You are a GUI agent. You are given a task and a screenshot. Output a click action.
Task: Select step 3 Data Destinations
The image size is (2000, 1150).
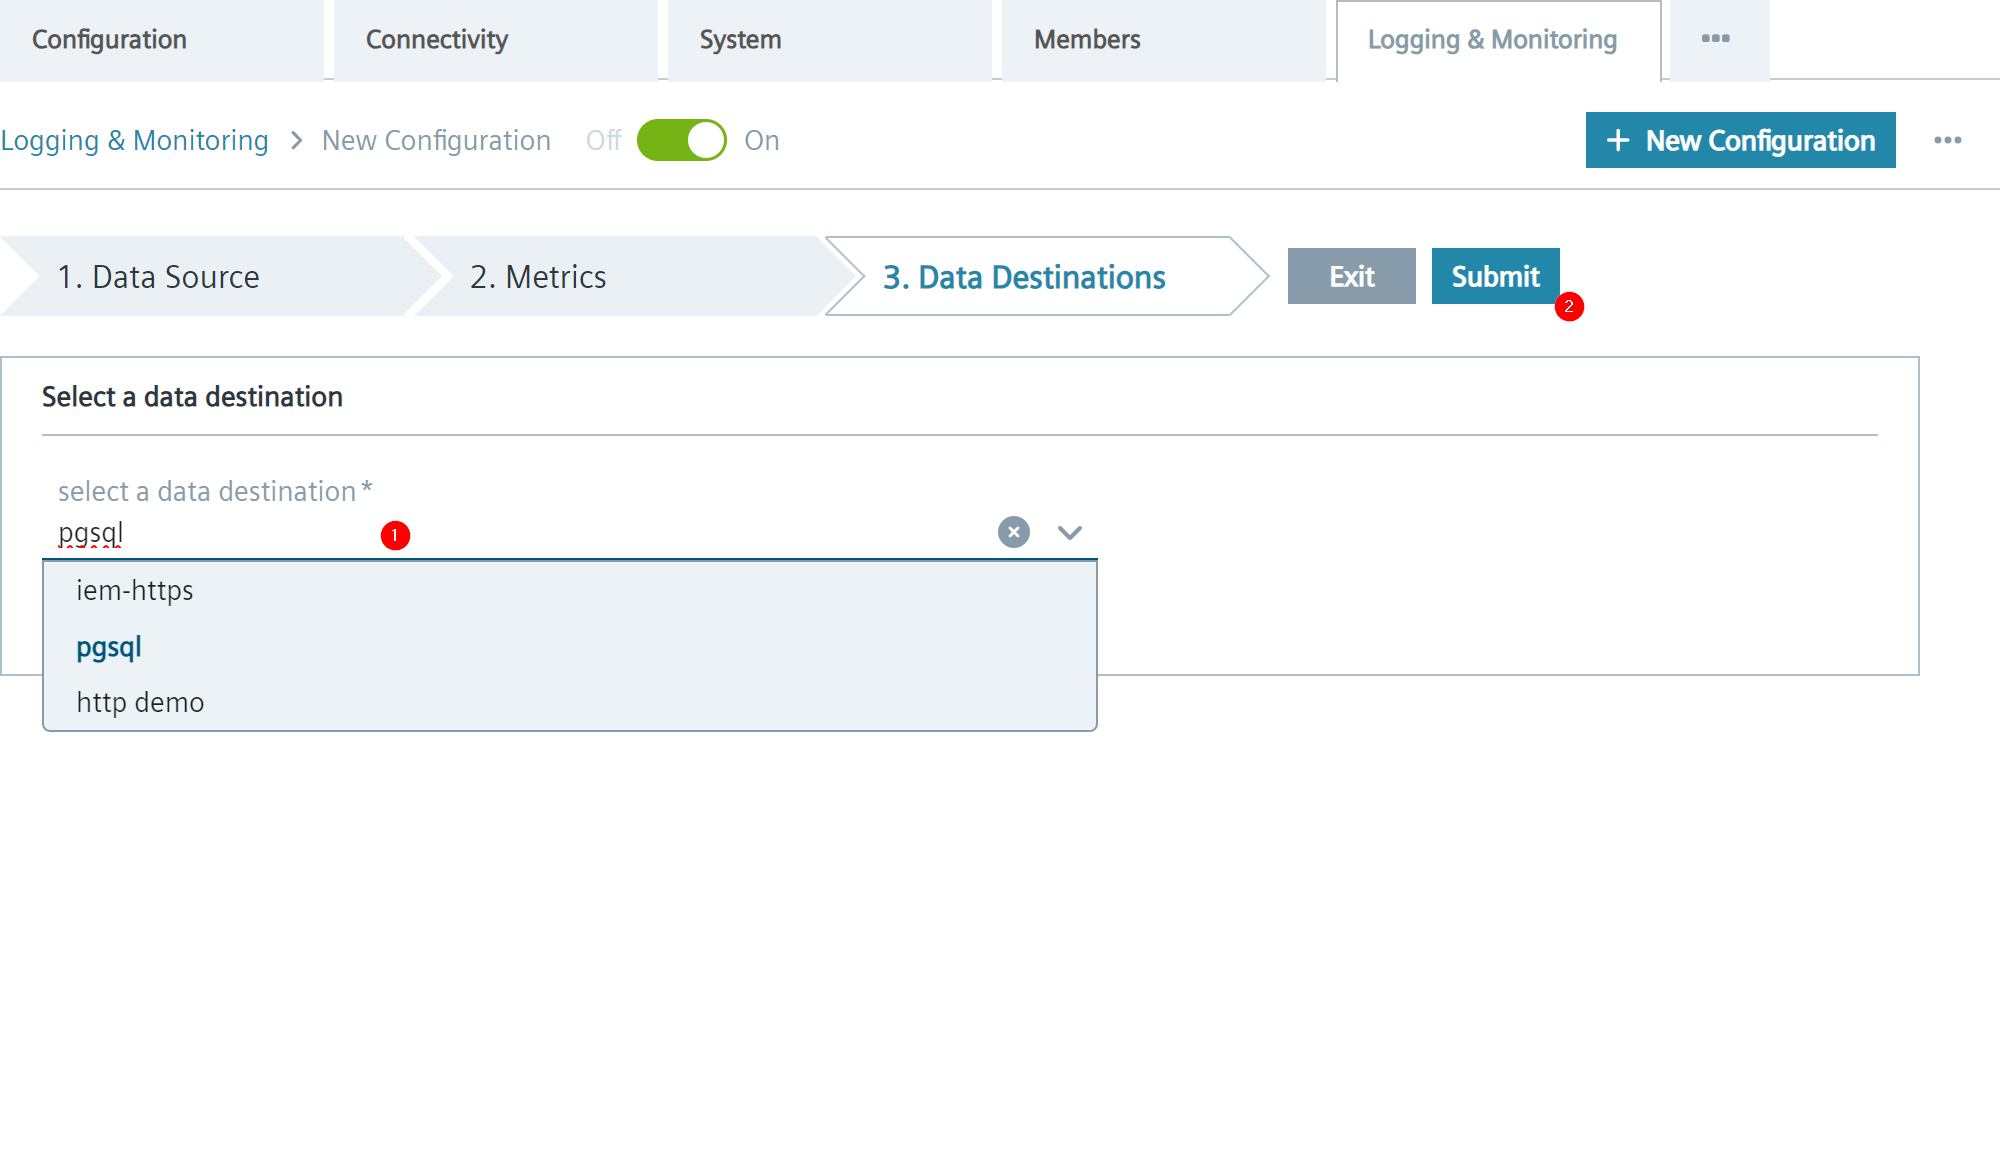1024,277
